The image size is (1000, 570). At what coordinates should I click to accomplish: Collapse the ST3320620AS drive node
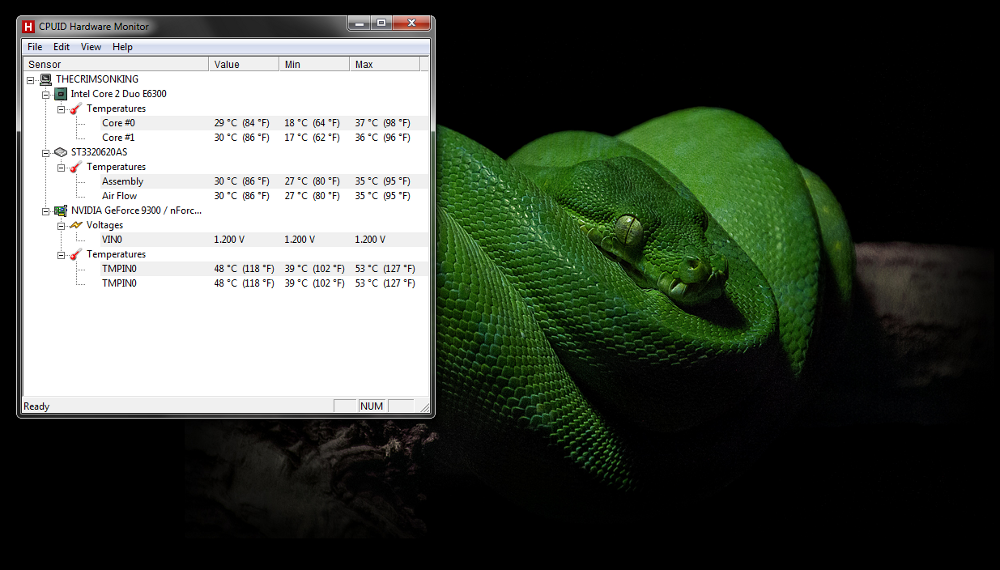point(46,153)
